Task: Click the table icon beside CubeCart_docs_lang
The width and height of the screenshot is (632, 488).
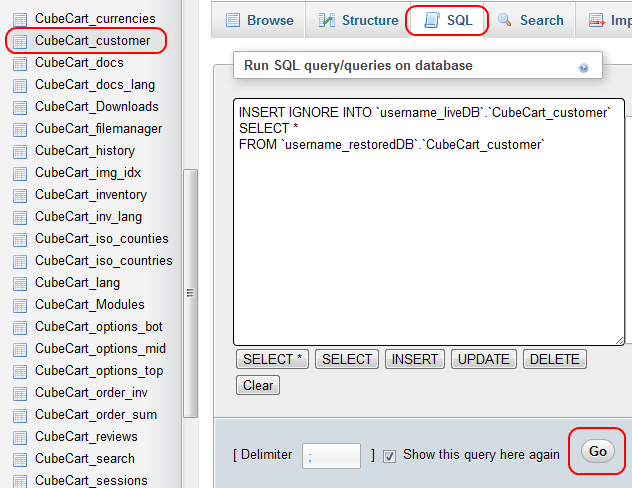Action: [20, 85]
